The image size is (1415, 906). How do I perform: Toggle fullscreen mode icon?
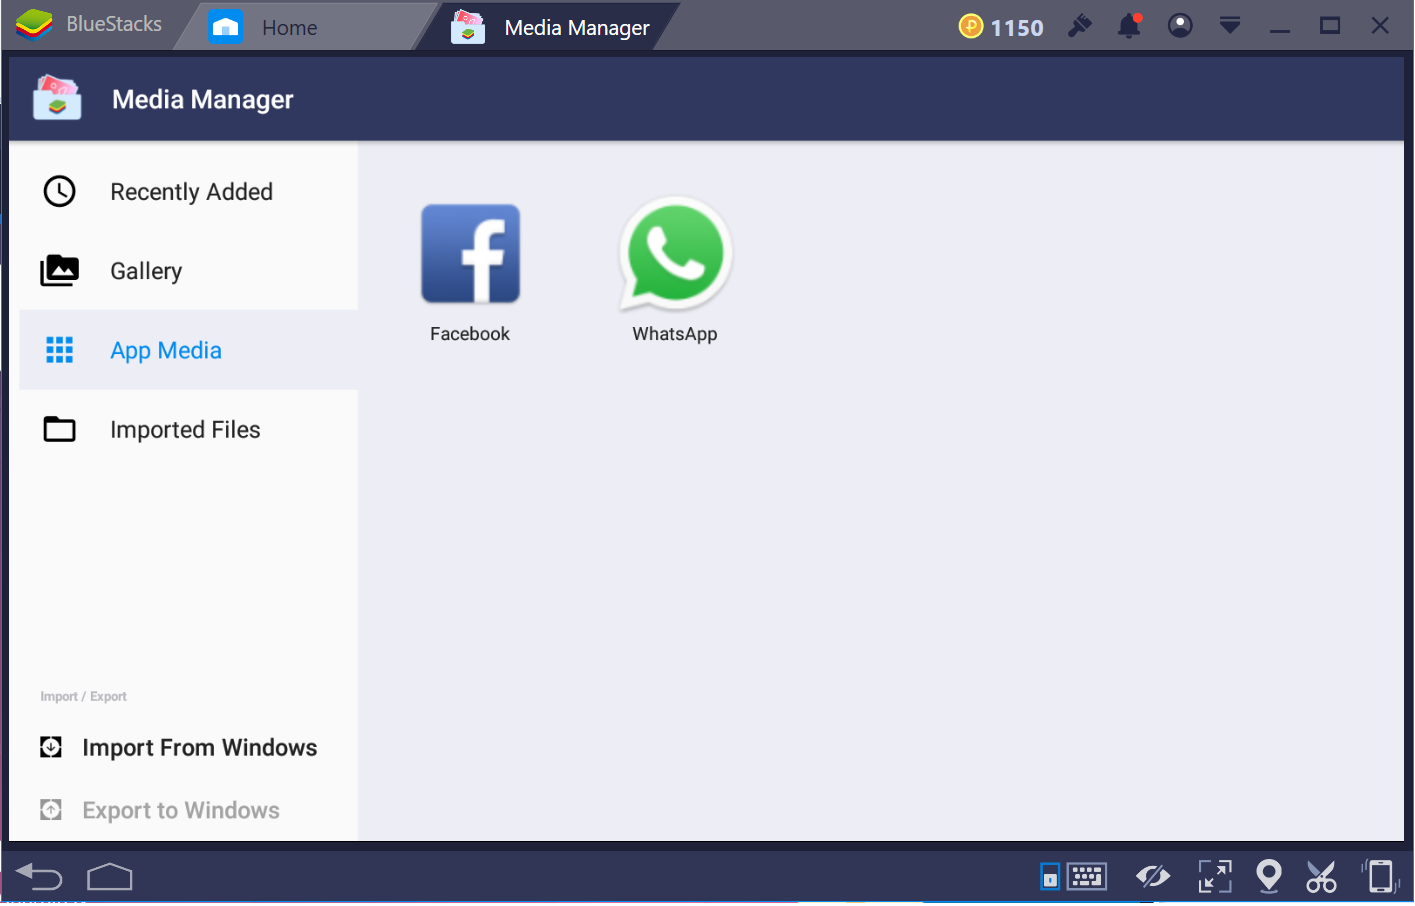pyautogui.click(x=1215, y=877)
